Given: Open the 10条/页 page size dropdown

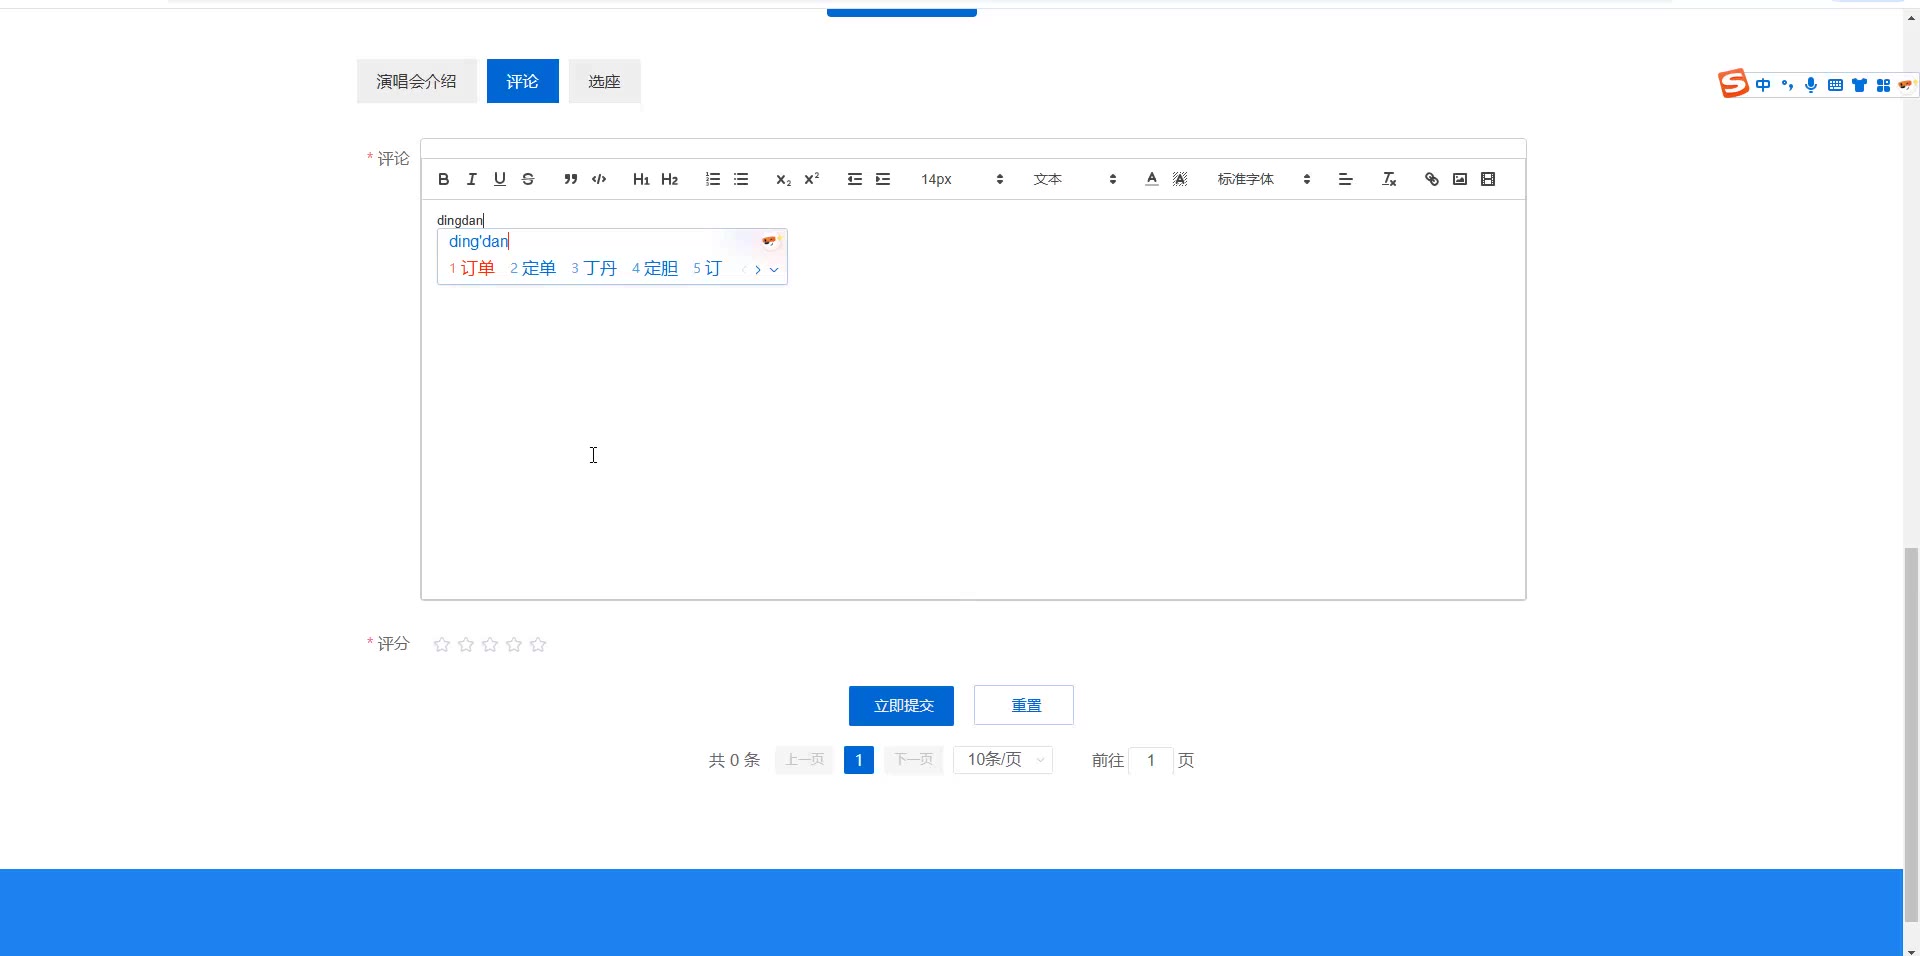Looking at the screenshot, I should (1003, 760).
